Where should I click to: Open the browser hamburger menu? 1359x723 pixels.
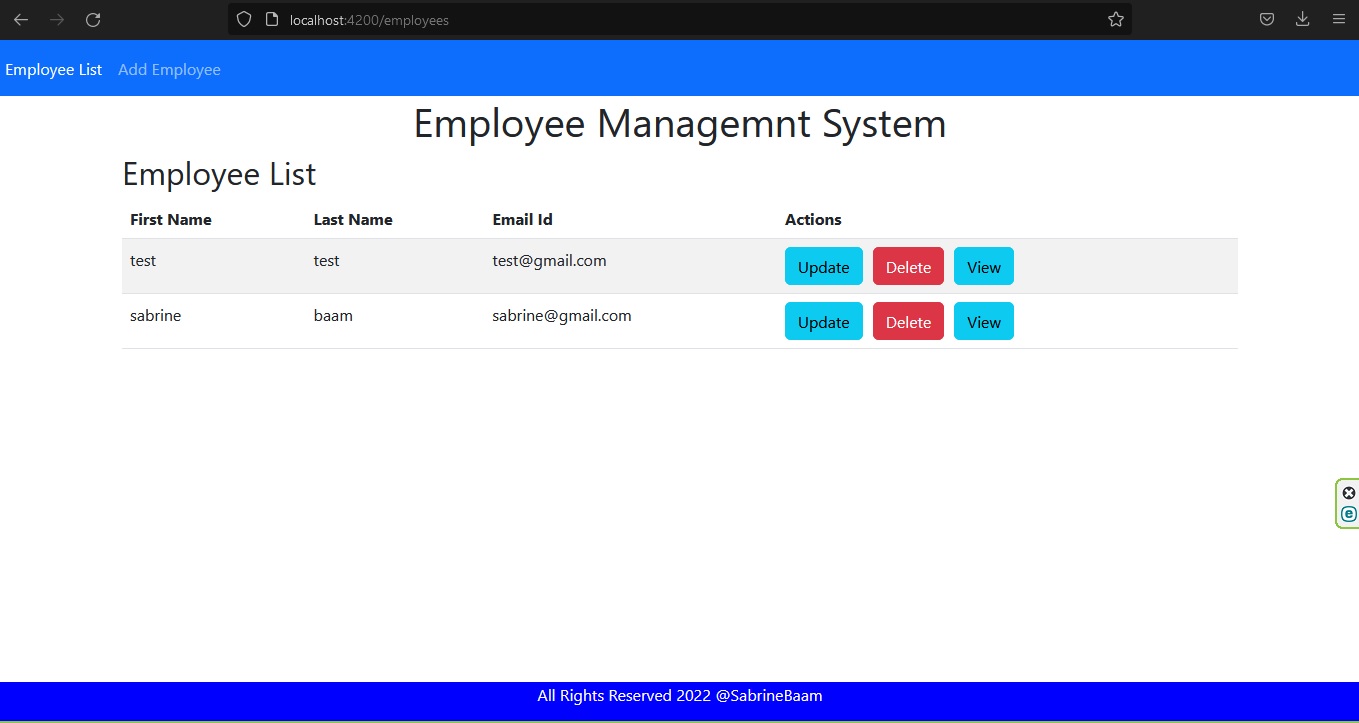[x=1339, y=20]
